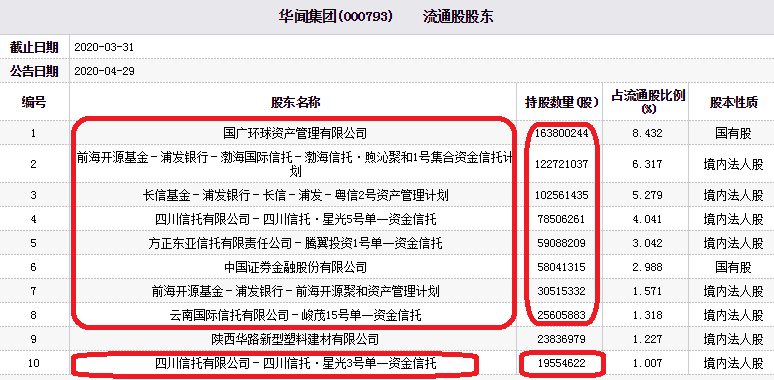Screen dimensions: 774x380
Task: Select the 截止日期 value 2020-03-31
Action: (x=104, y=48)
